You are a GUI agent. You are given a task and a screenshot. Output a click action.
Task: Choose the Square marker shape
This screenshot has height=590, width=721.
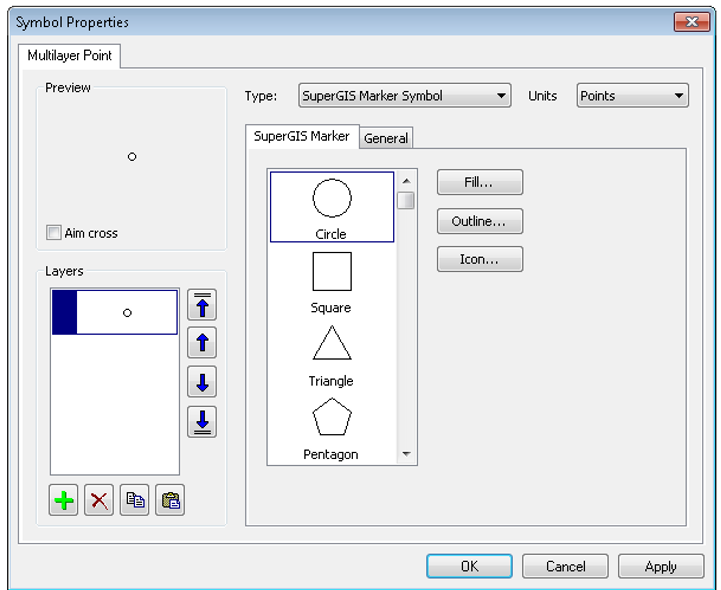click(x=331, y=280)
